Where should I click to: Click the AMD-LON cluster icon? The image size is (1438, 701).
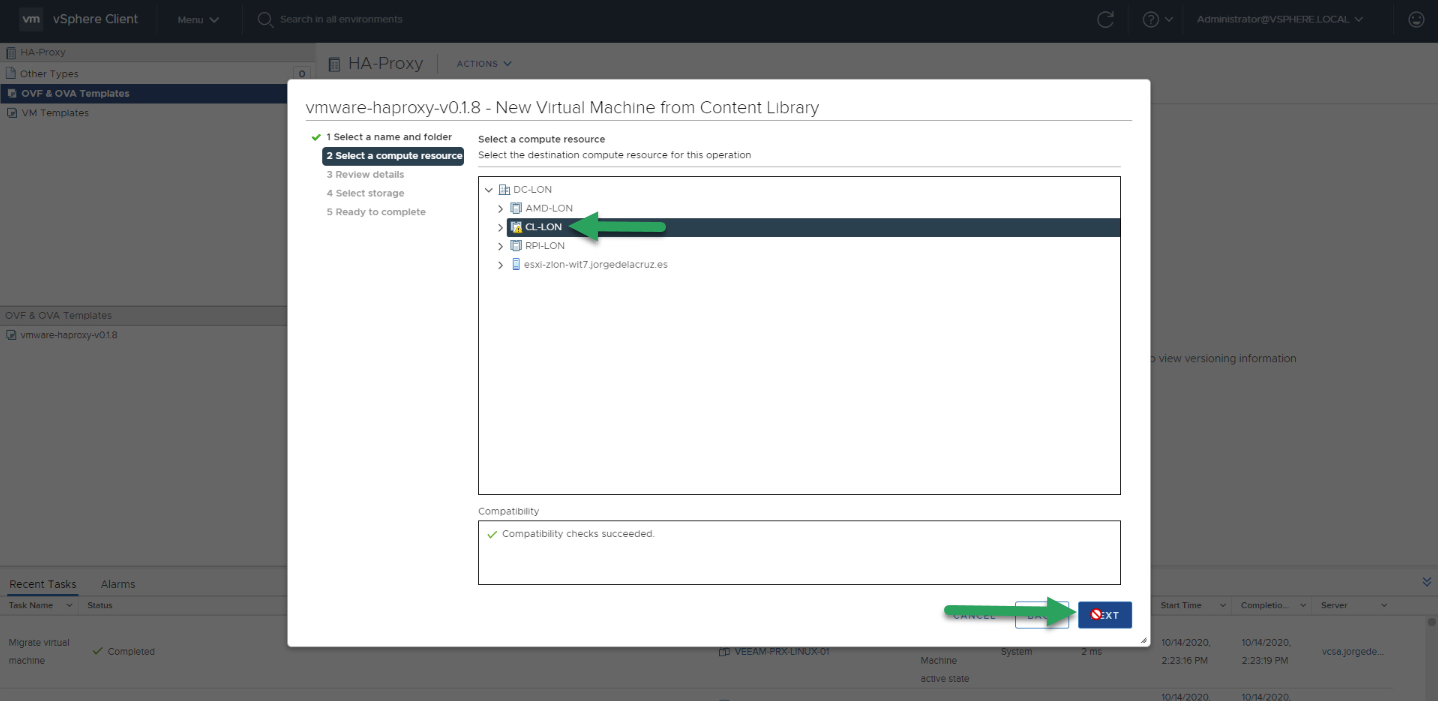(516, 208)
